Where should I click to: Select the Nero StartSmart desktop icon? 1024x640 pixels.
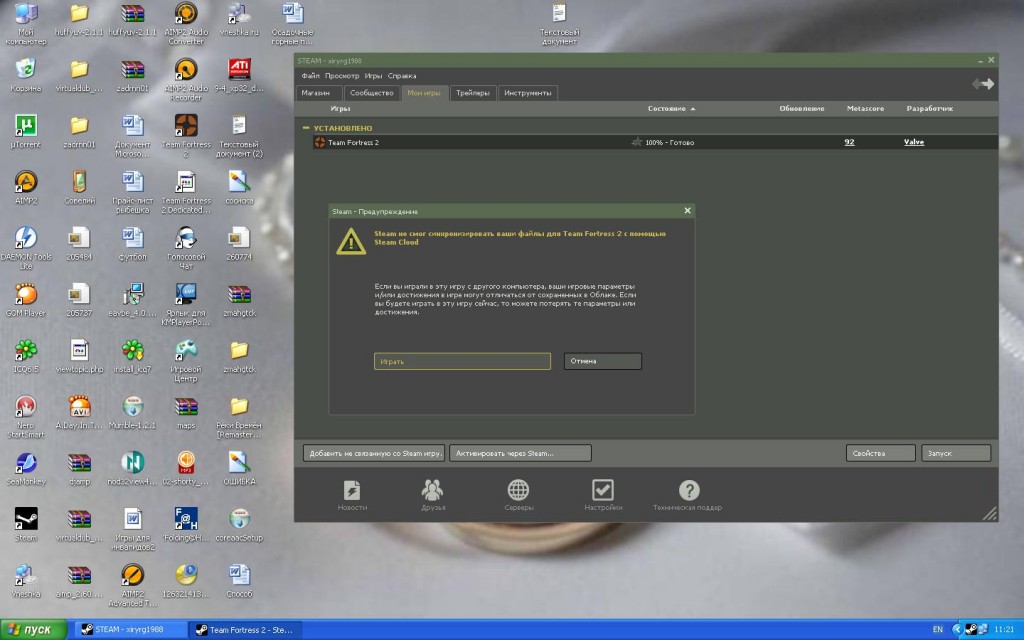26,417
